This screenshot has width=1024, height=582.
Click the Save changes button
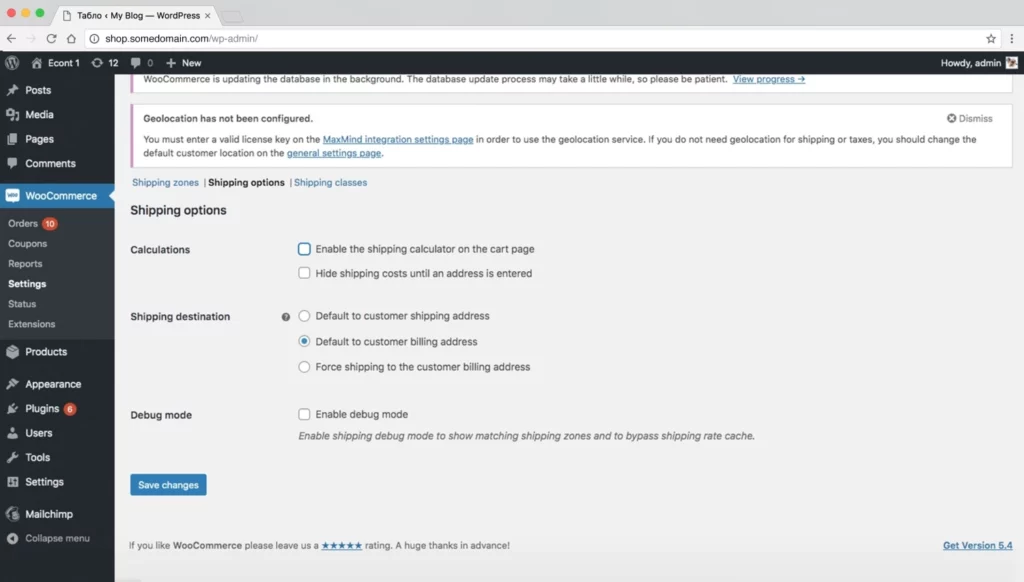[168, 484]
